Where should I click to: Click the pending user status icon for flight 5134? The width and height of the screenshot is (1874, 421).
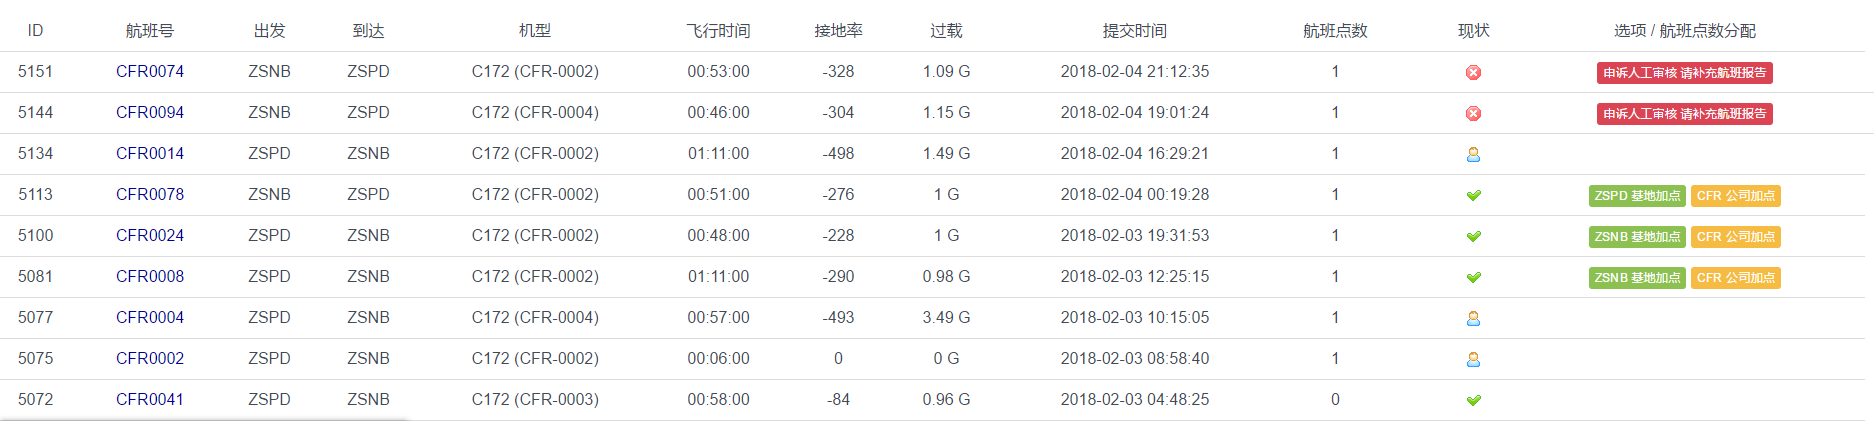1473,154
